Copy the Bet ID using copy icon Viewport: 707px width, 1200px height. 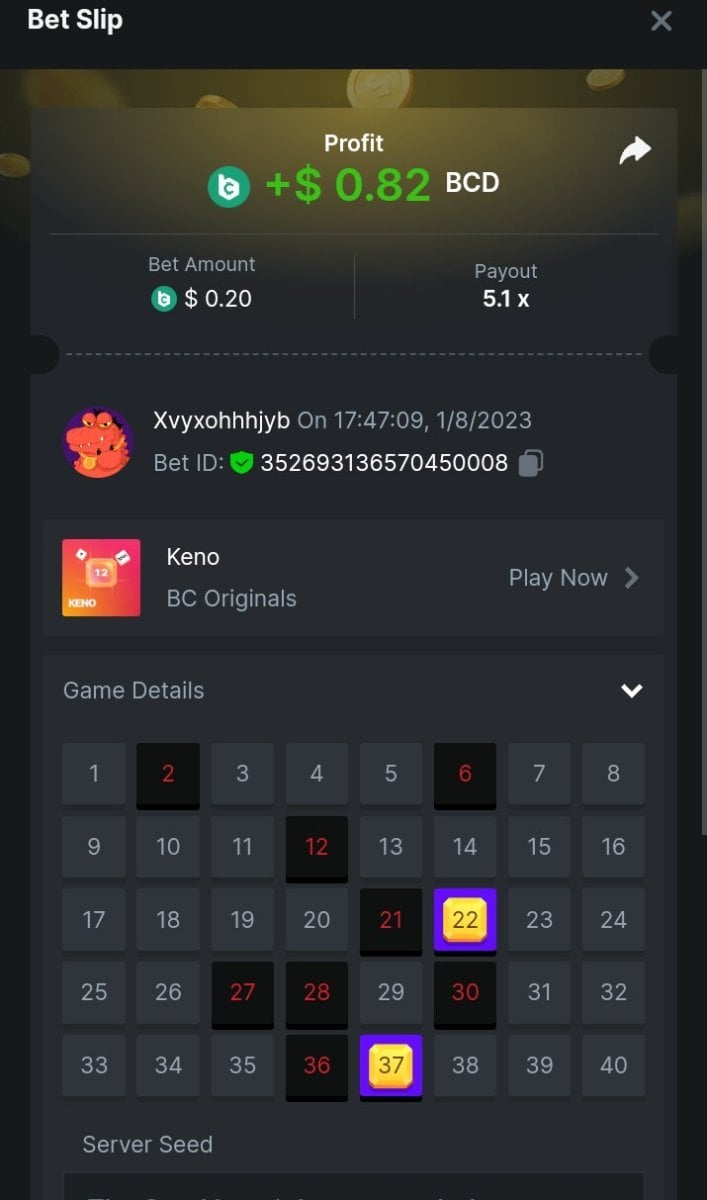(x=531, y=463)
